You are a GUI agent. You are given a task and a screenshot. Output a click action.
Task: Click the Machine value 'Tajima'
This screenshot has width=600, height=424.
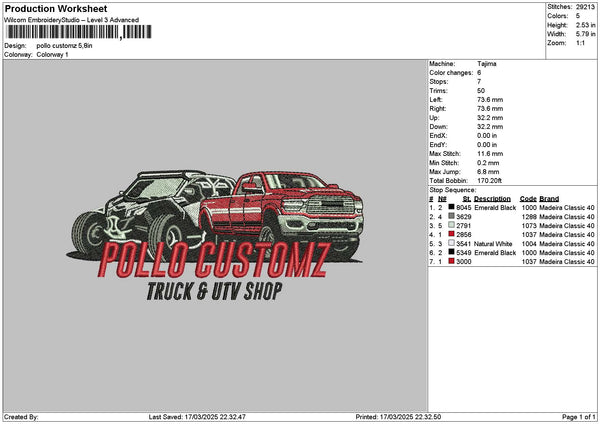coord(487,64)
